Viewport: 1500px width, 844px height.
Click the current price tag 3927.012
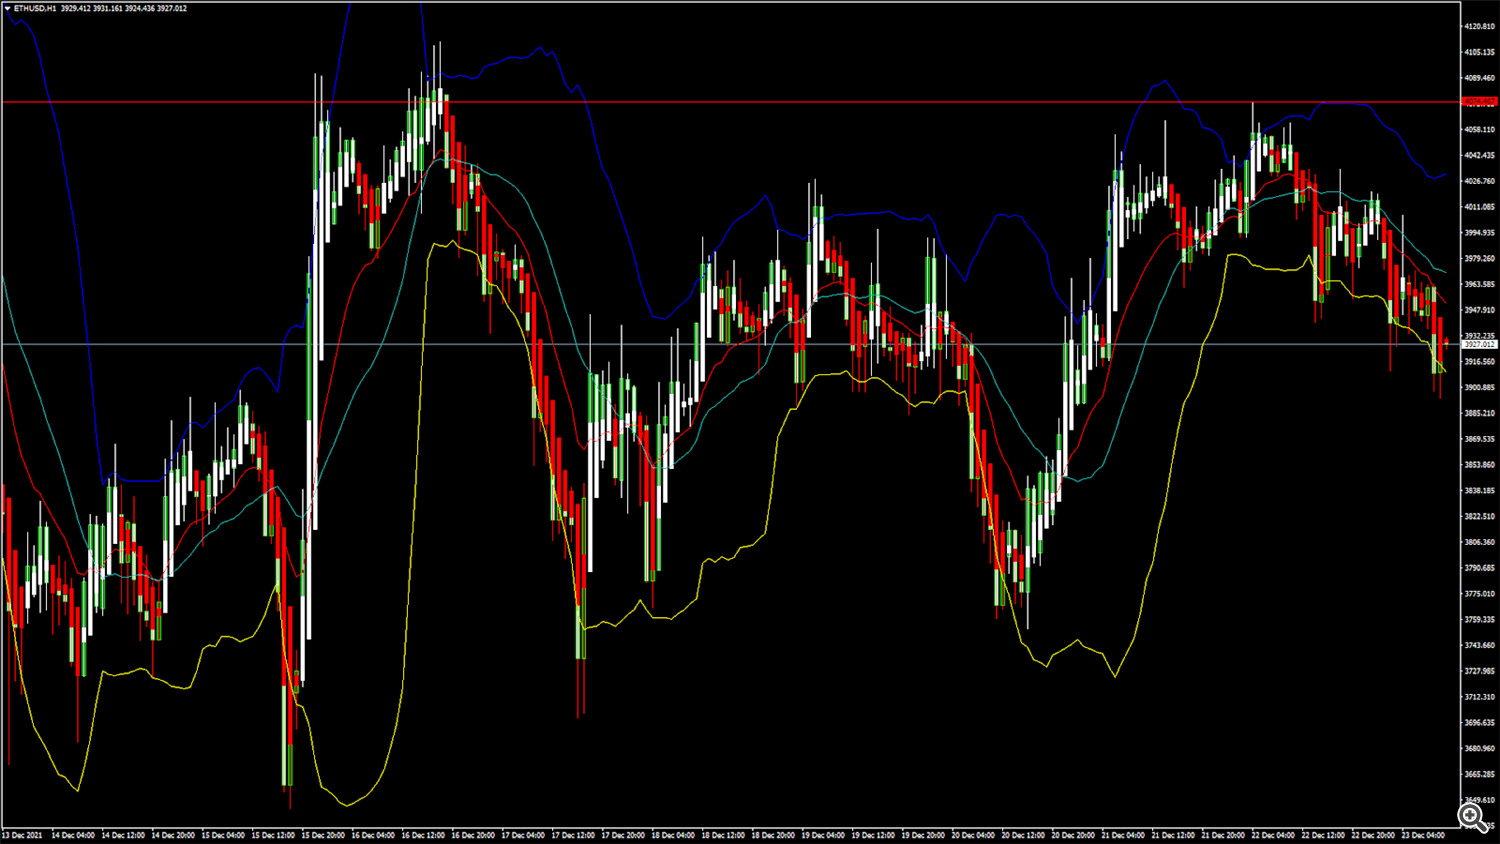tap(1479, 344)
